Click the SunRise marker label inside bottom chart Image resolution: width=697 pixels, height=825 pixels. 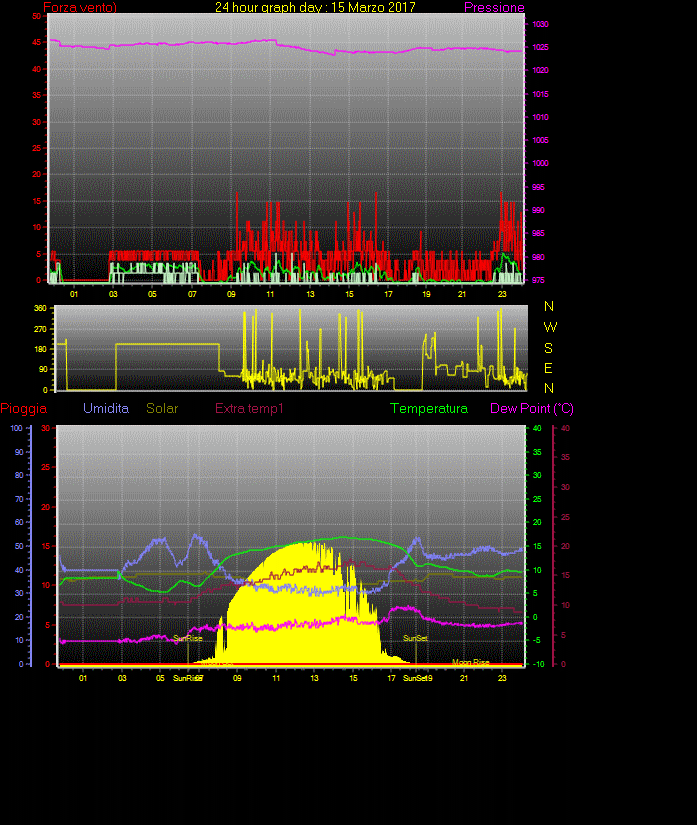tap(188, 638)
